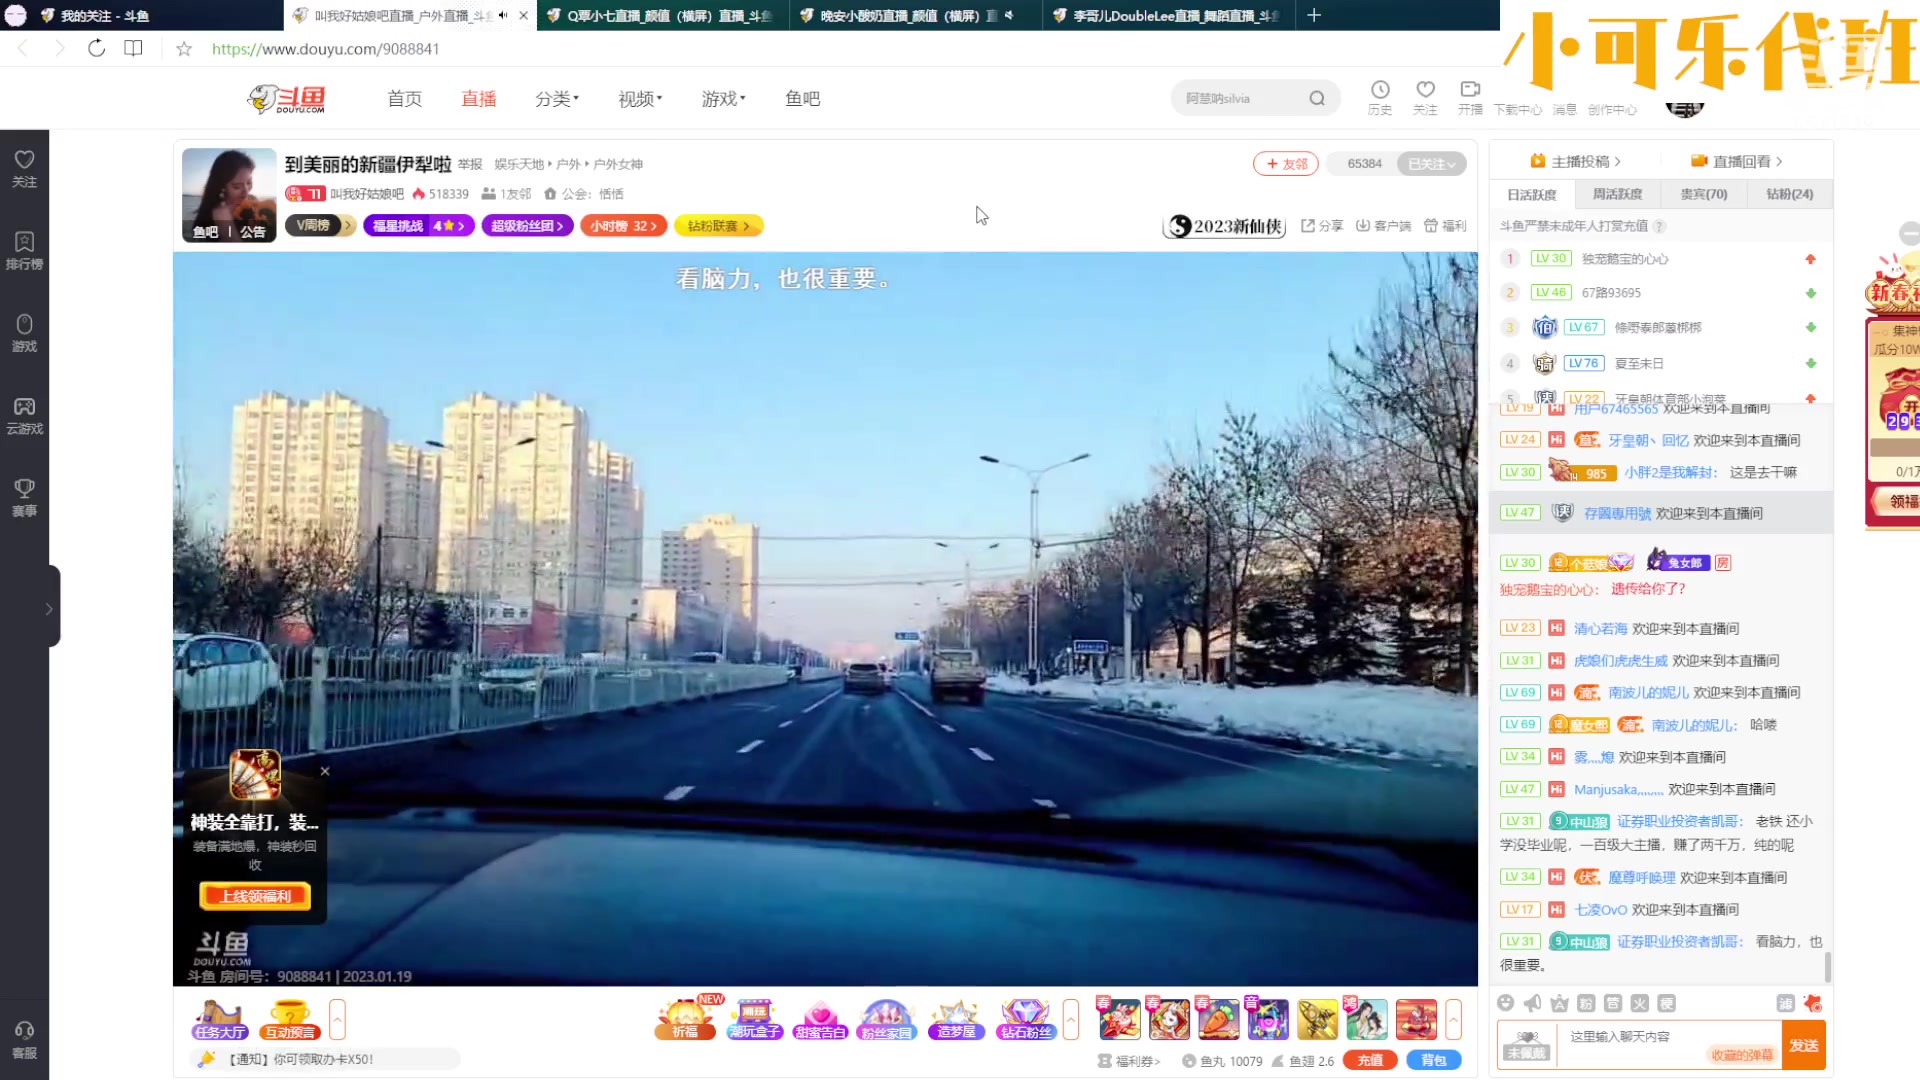The height and width of the screenshot is (1080, 1920).
Task: Open the 任务大厅 task hall icon
Action: tap(219, 1018)
